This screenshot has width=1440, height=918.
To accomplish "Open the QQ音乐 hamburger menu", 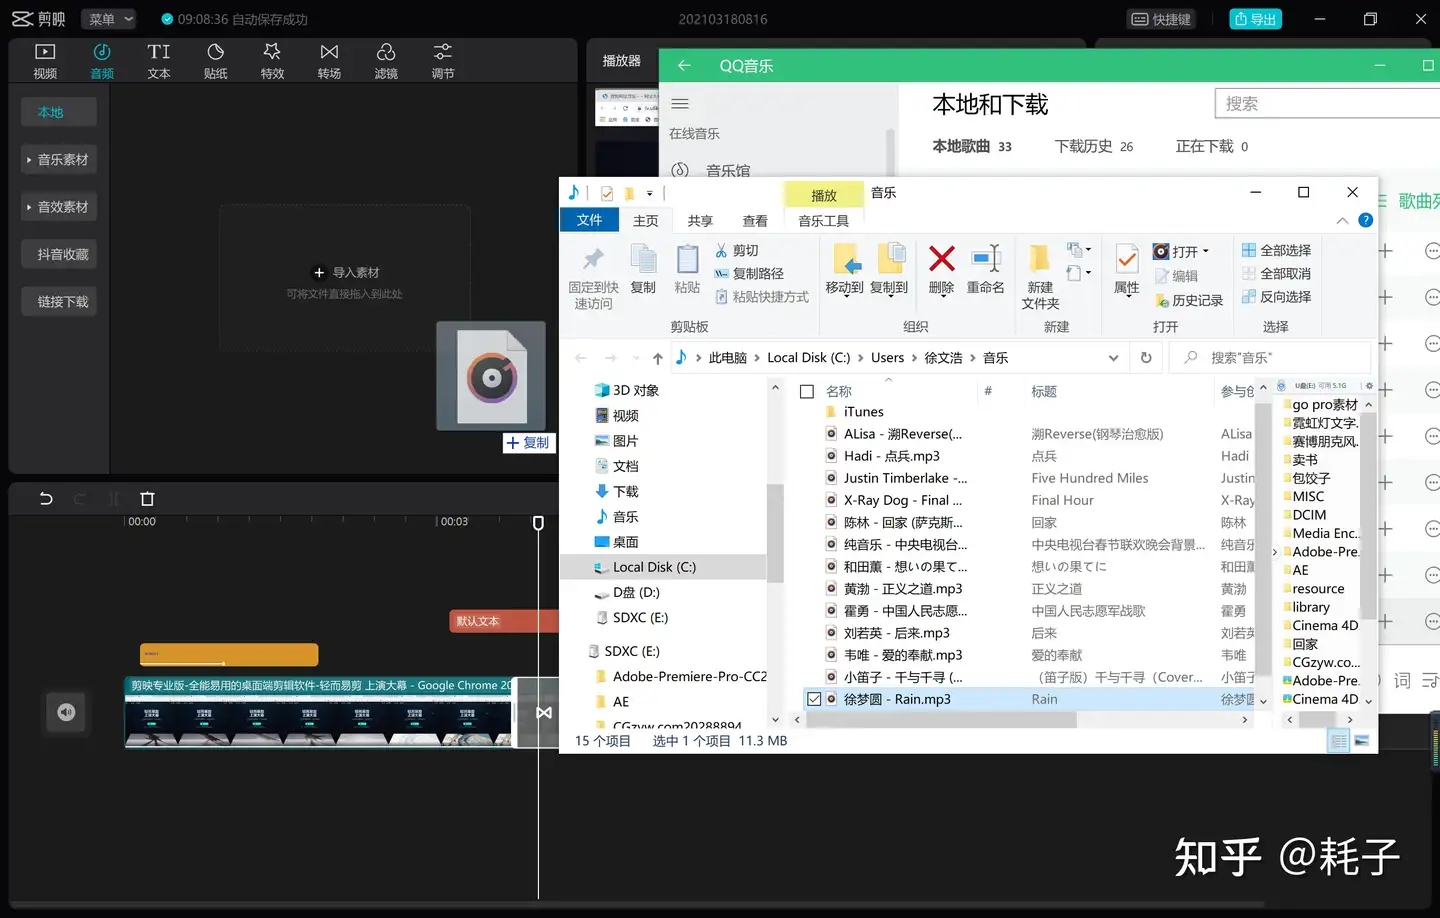I will point(680,104).
